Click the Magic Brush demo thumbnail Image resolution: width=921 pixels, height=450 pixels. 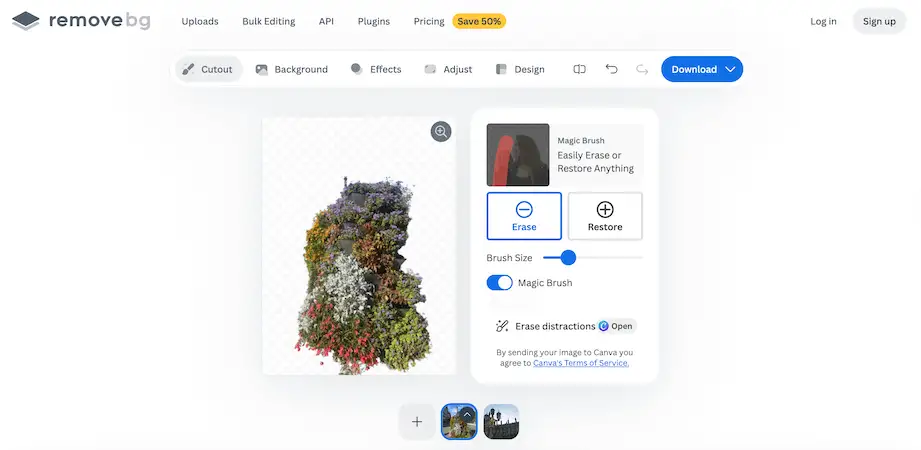[x=518, y=155]
